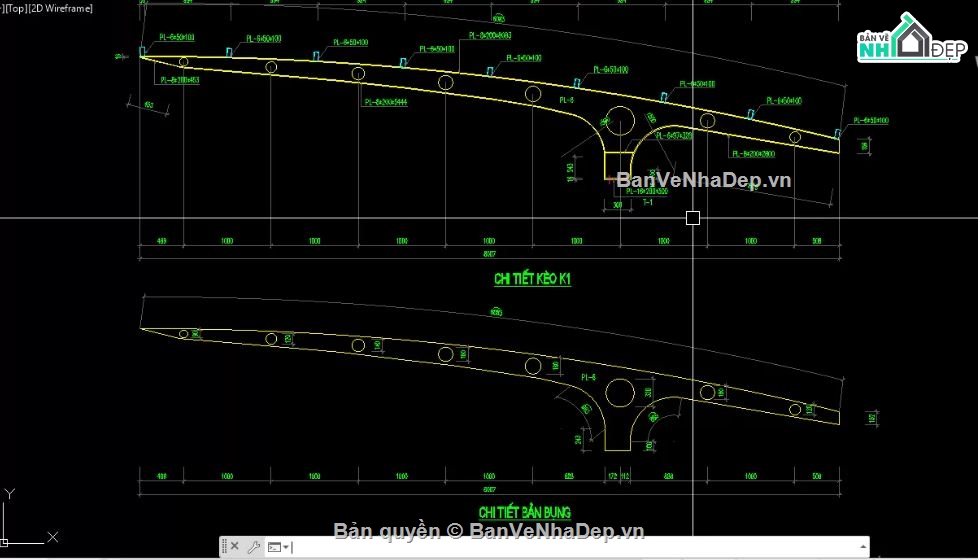Open the [Top] view control menu
Viewport: 978px width, 560px height.
pyautogui.click(x=12, y=8)
